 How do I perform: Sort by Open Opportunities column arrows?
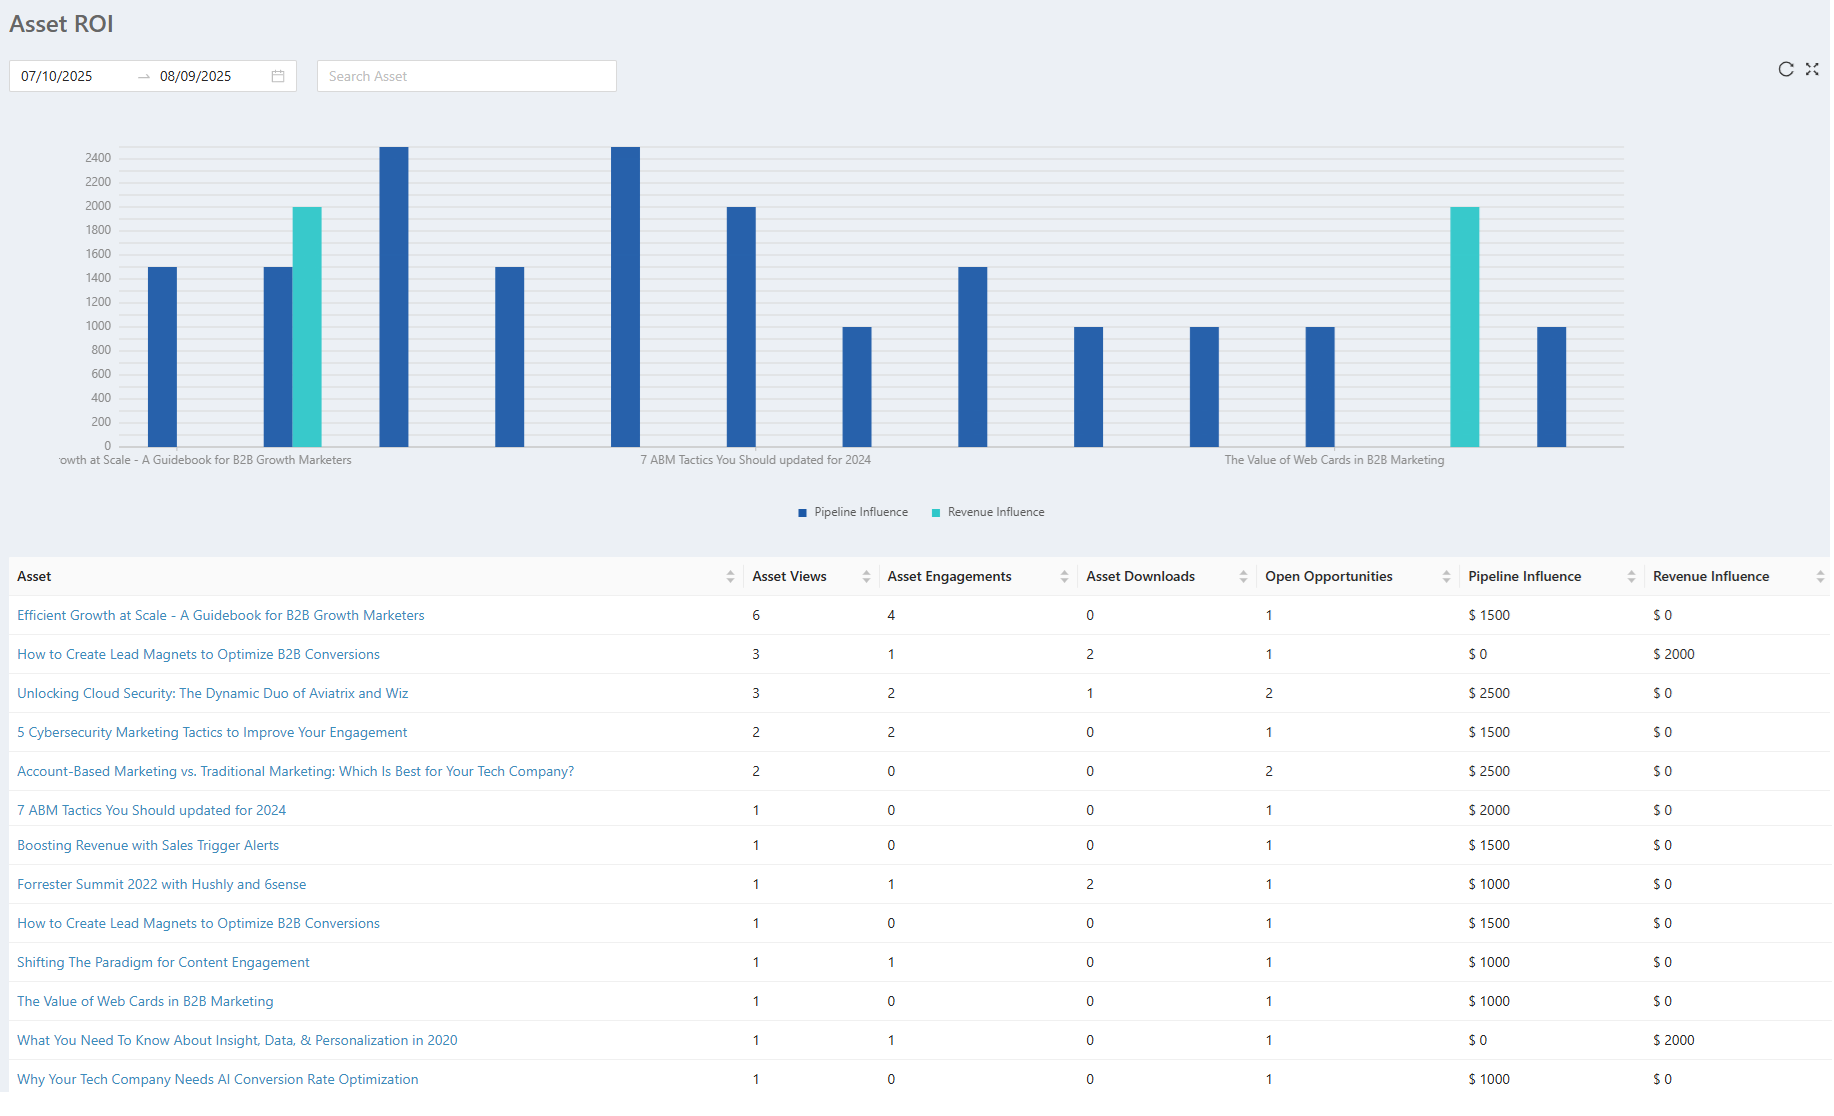tap(1446, 577)
